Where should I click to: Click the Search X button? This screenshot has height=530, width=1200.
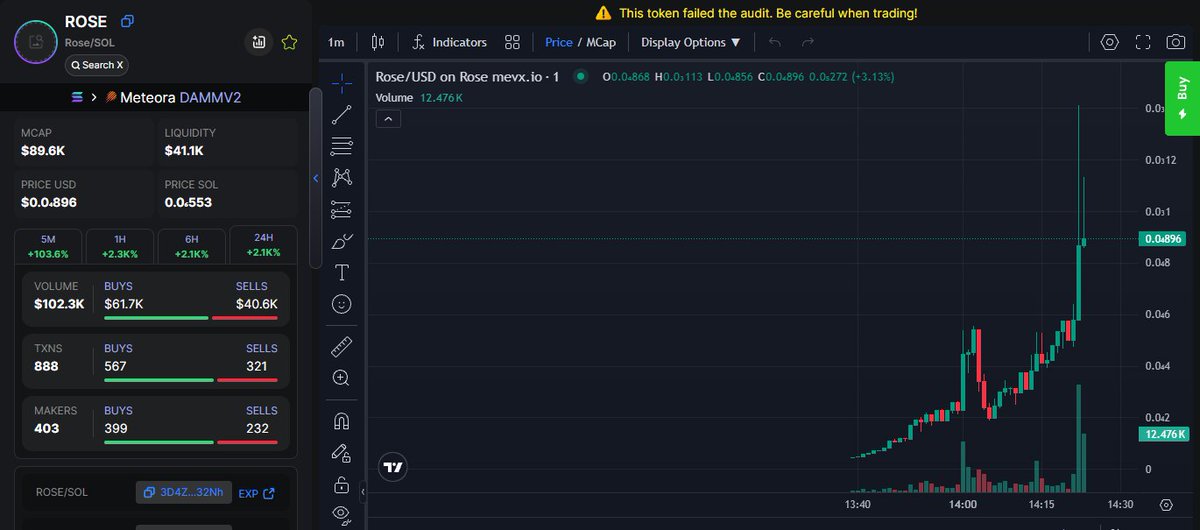pyautogui.click(x=97, y=65)
